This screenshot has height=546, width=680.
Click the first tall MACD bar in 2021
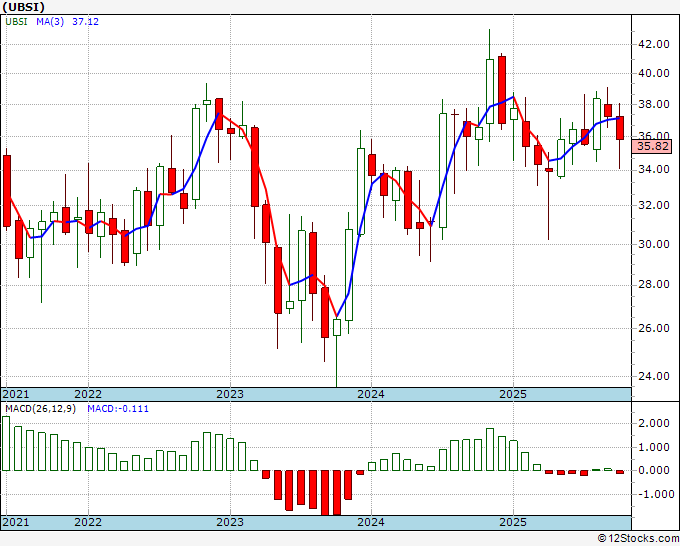pos(6,443)
